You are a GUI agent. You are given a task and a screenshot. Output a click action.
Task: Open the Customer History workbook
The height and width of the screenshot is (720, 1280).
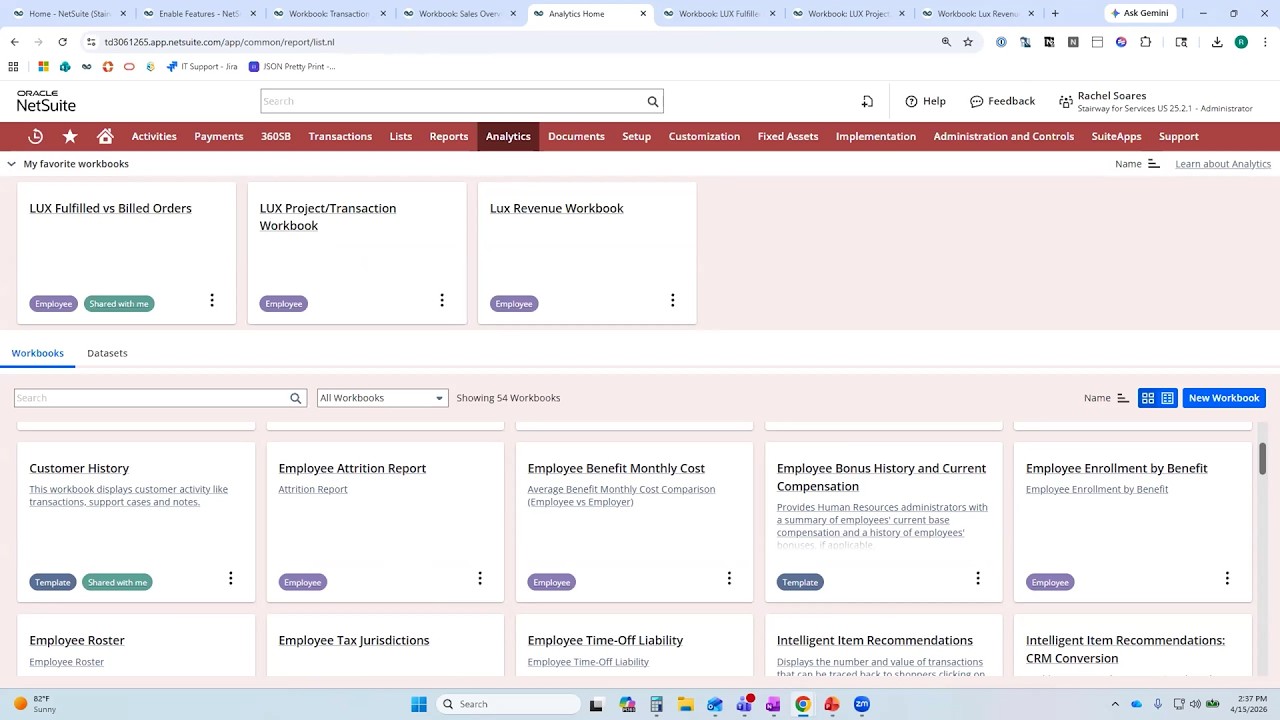[79, 468]
